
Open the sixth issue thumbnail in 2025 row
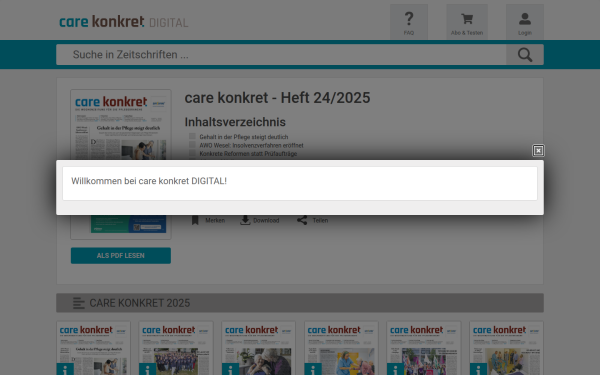click(x=507, y=348)
